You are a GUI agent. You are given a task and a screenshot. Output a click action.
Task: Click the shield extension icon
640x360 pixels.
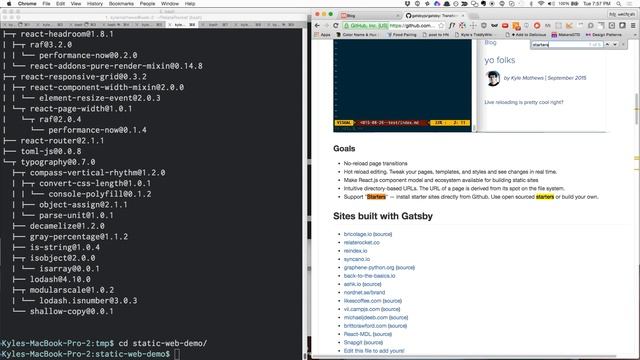pos(484,25)
